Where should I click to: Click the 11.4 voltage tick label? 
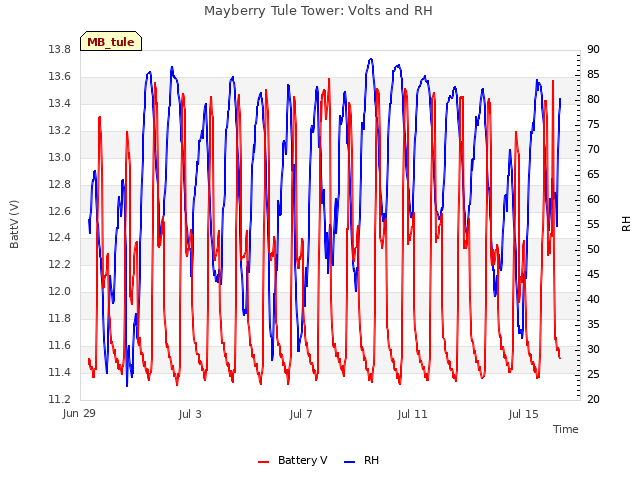tap(59, 372)
